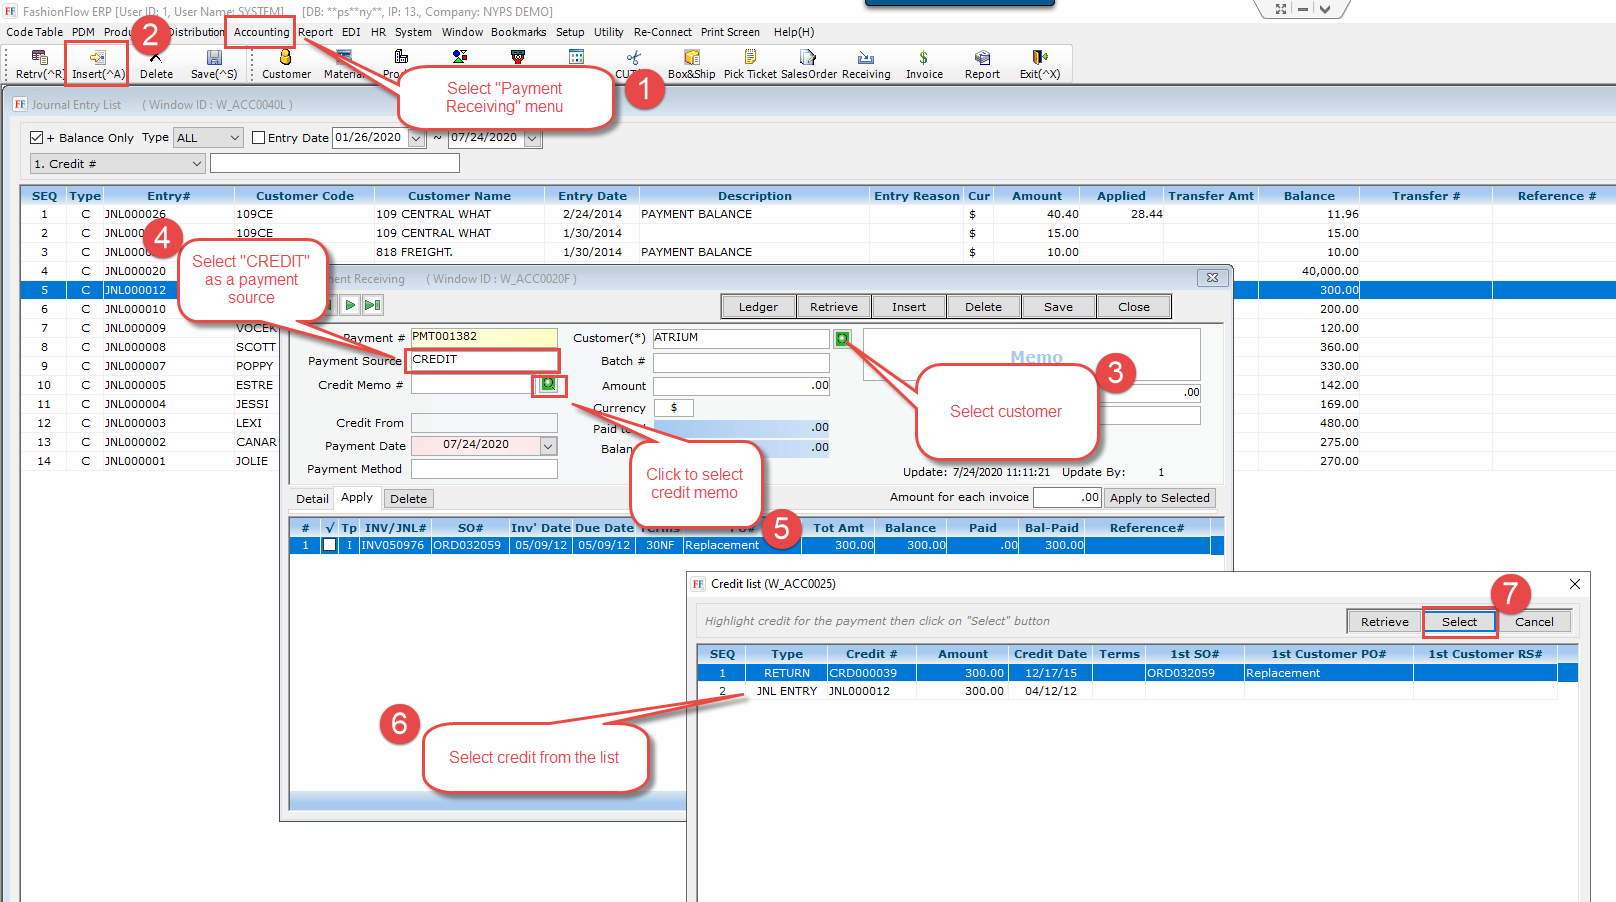
Task: Open the Payment Date dropdown arrow
Action: pyautogui.click(x=548, y=446)
